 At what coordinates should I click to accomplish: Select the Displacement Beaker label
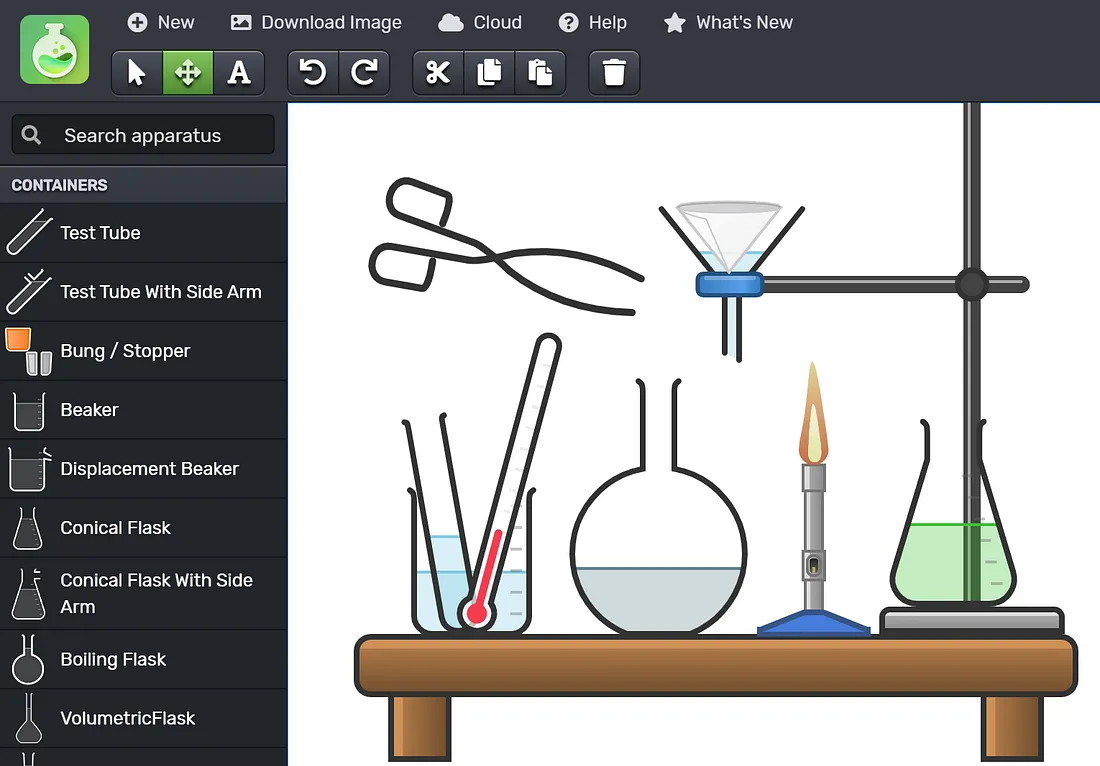149,469
